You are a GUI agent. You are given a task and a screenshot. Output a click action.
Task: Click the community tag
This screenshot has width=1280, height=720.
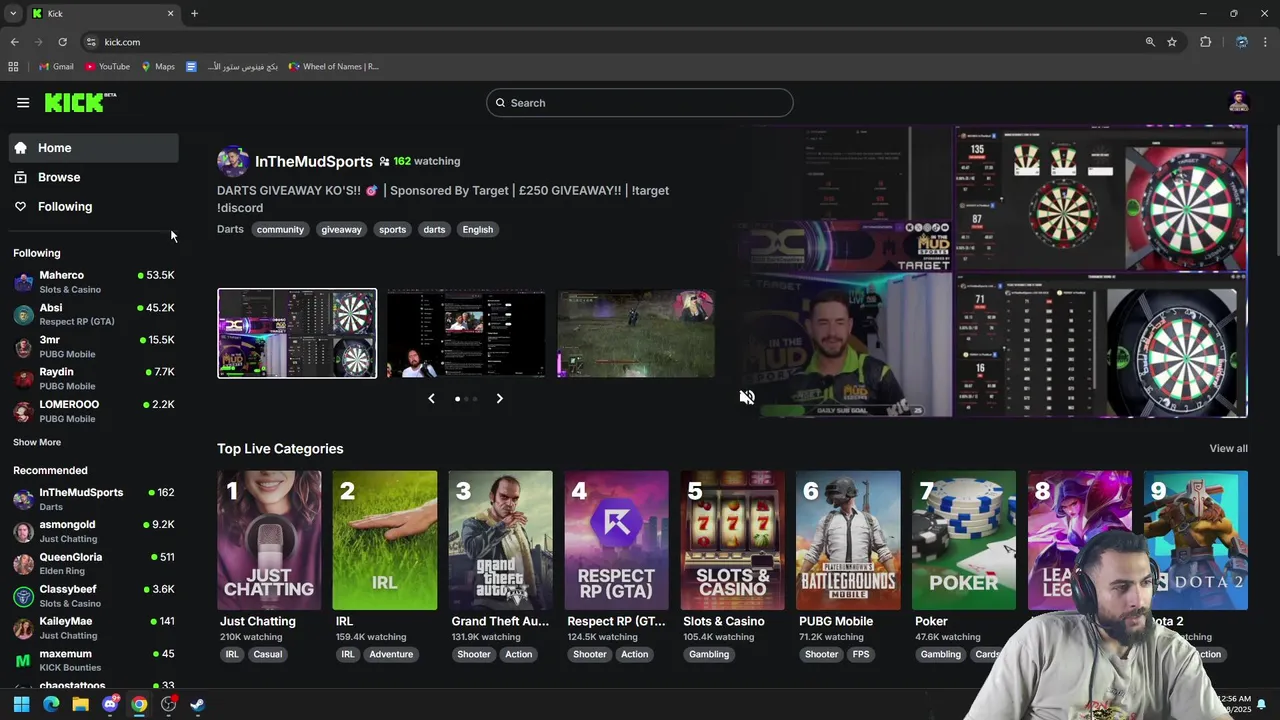point(280,229)
